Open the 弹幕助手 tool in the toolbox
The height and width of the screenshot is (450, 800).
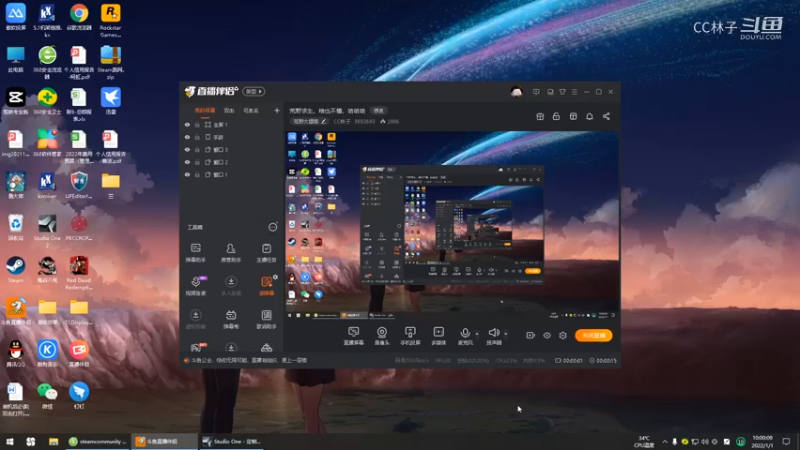pos(195,253)
